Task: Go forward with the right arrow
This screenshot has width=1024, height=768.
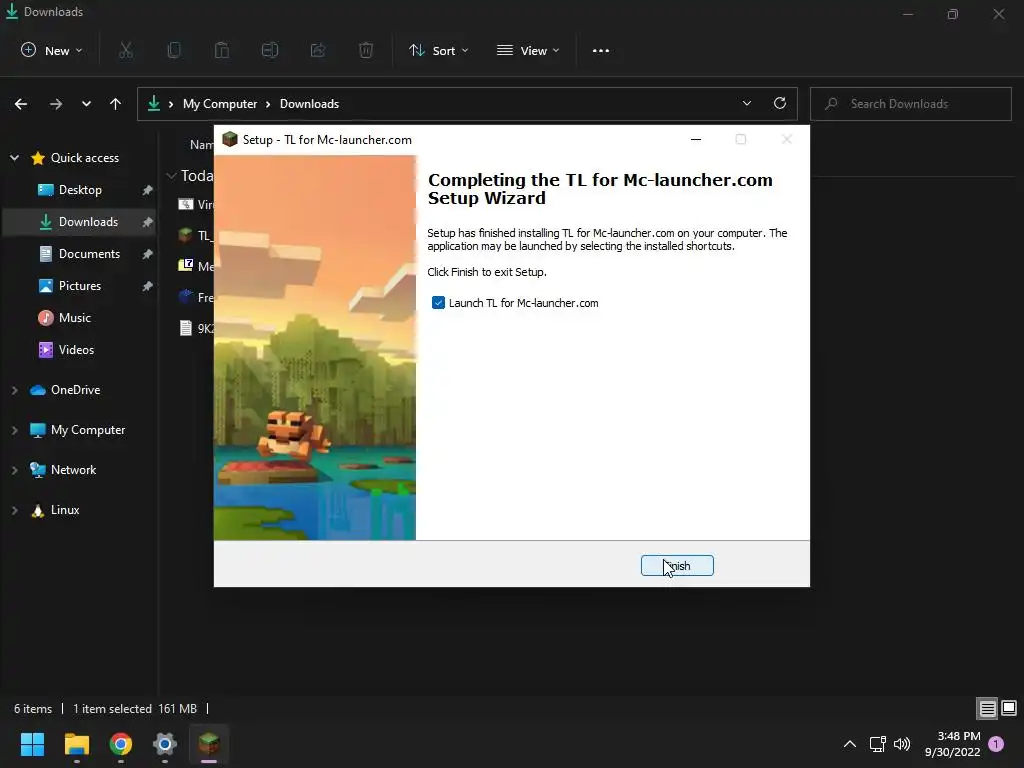Action: click(56, 104)
